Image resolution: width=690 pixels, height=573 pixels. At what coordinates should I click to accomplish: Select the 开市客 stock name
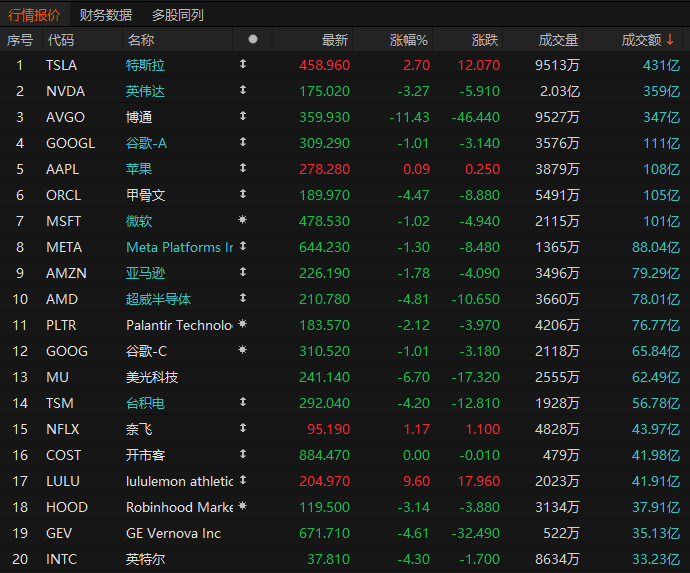click(145, 455)
